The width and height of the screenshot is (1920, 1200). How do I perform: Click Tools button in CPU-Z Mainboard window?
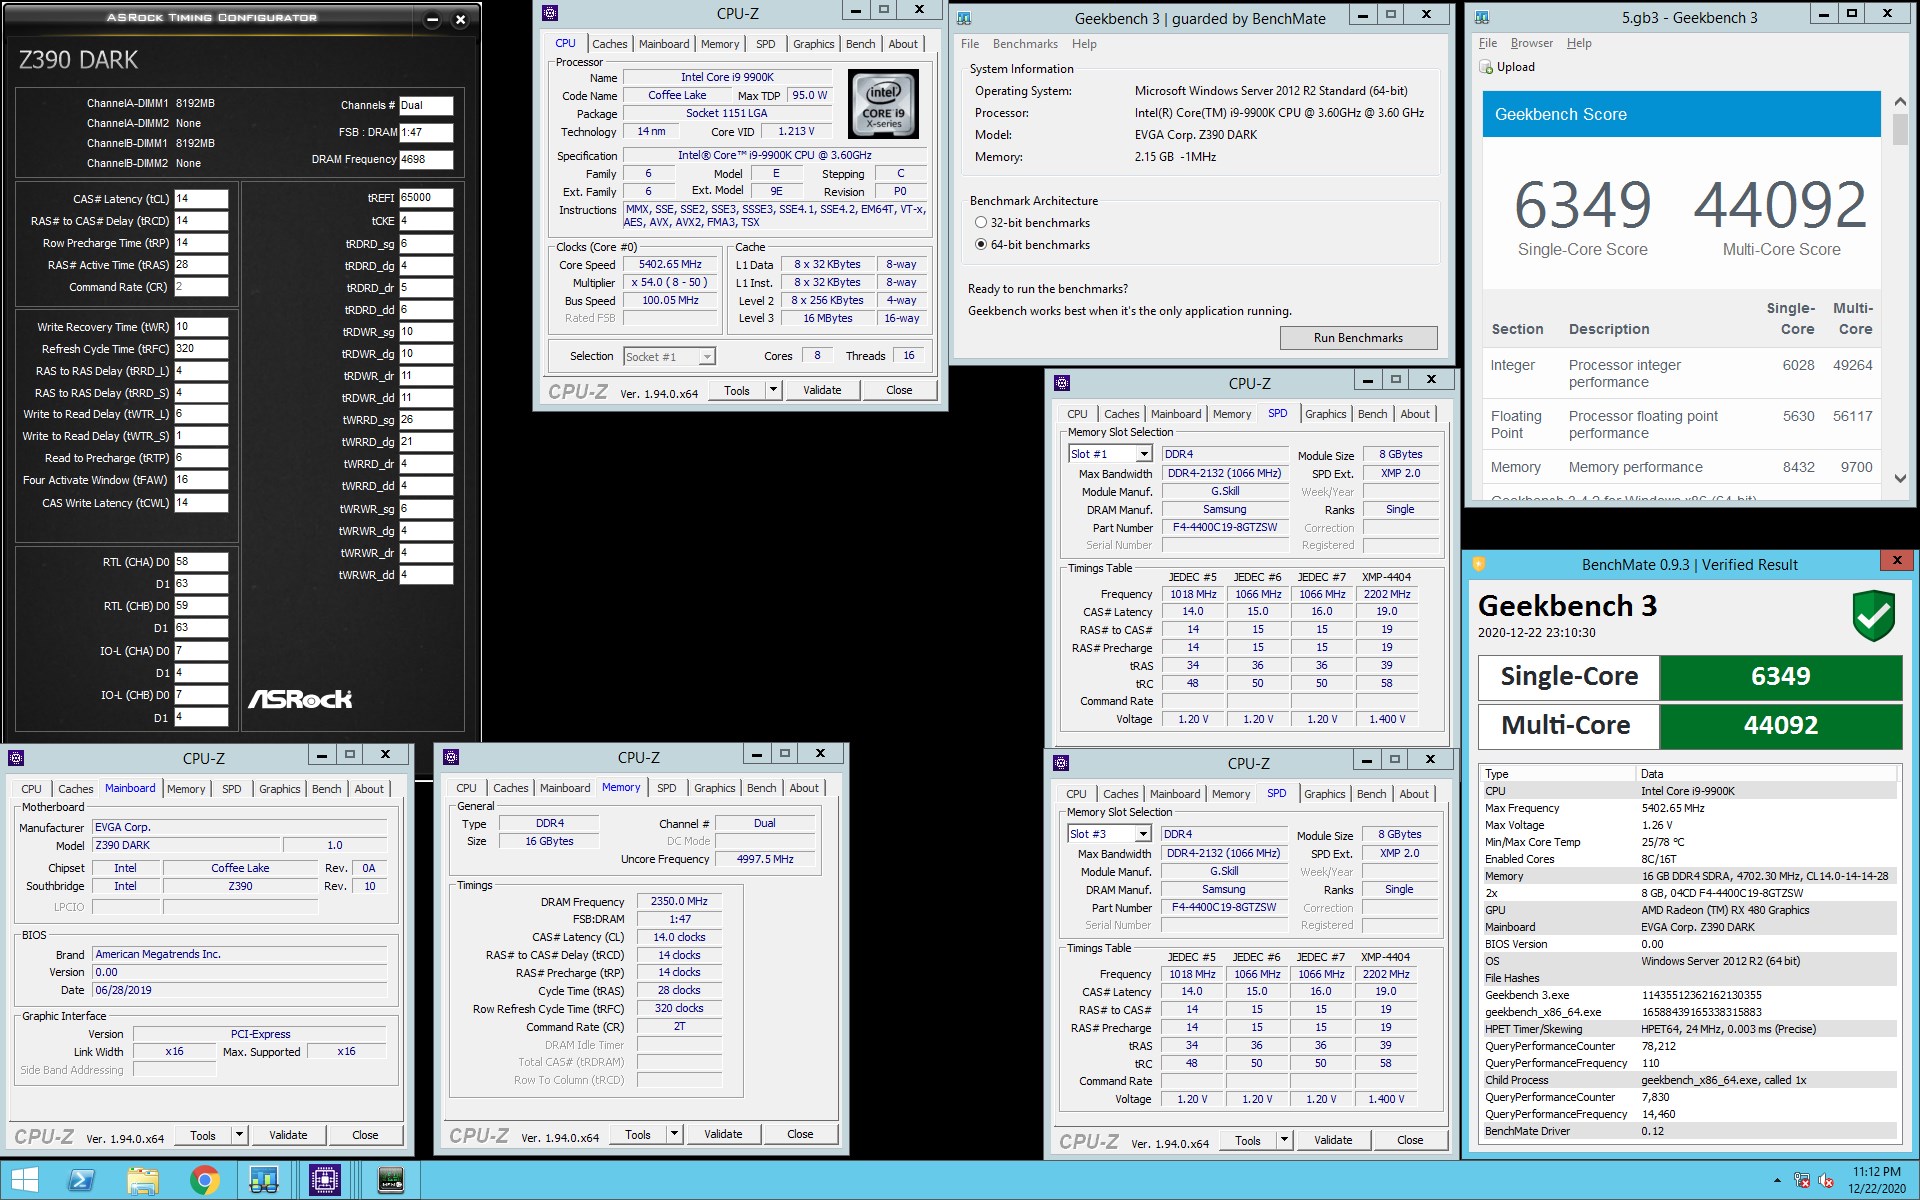tap(203, 1135)
